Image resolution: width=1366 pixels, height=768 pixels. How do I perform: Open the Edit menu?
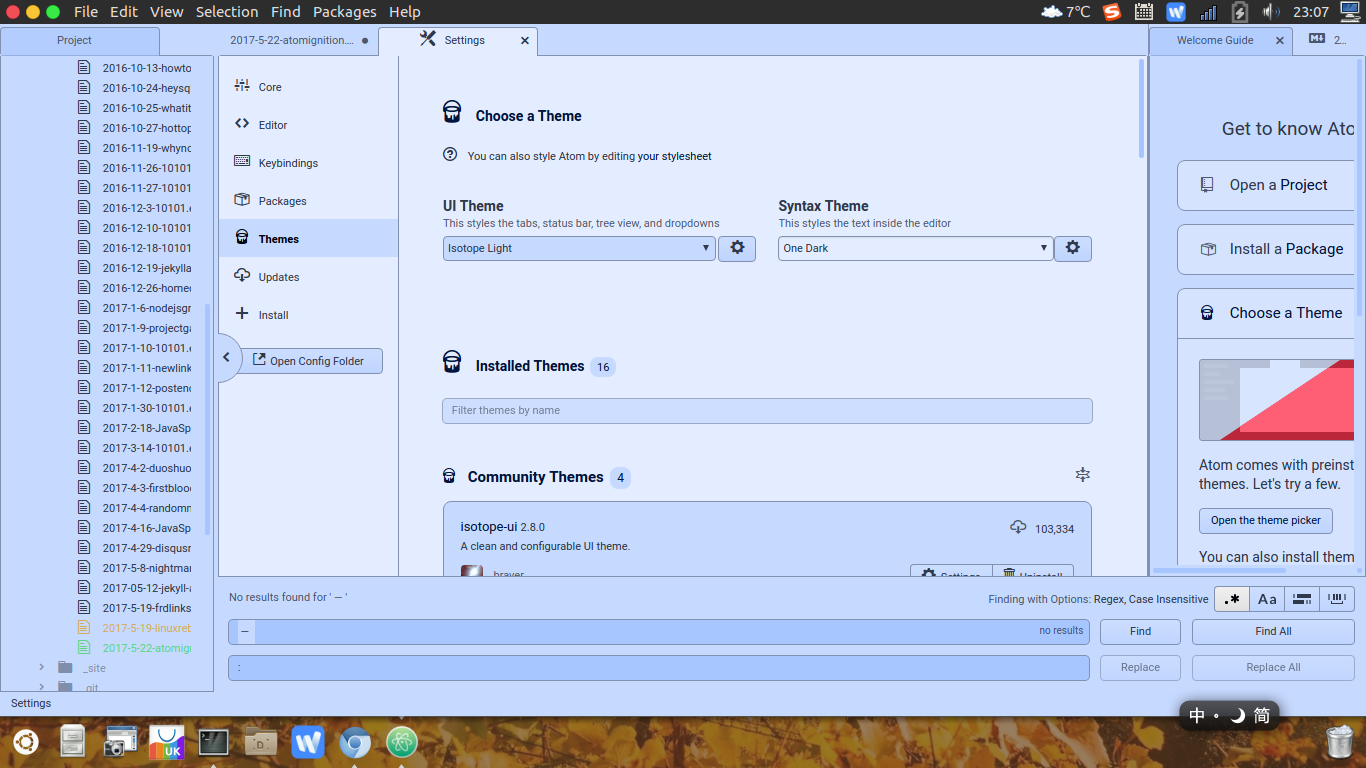coord(124,12)
